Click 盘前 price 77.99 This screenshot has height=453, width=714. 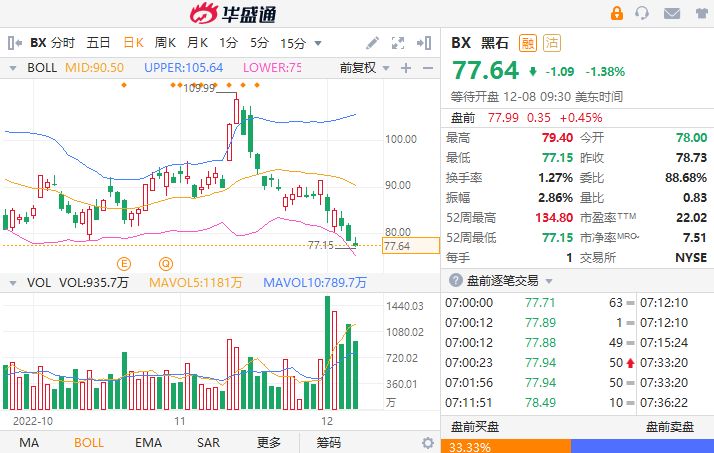pos(503,118)
